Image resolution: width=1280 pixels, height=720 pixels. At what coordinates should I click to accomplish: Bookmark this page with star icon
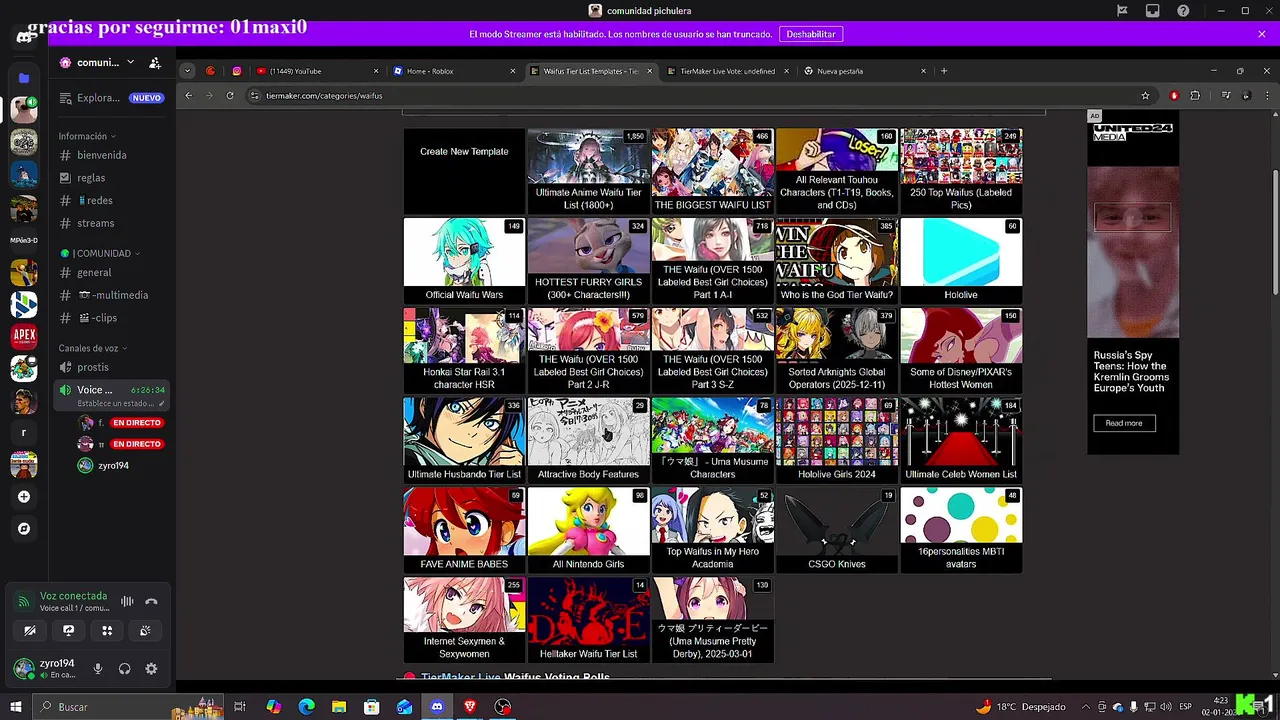tap(1145, 96)
